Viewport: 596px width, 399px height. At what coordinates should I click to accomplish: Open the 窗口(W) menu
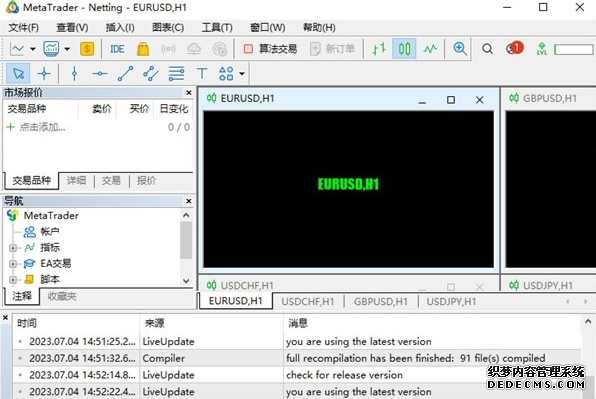[x=268, y=27]
